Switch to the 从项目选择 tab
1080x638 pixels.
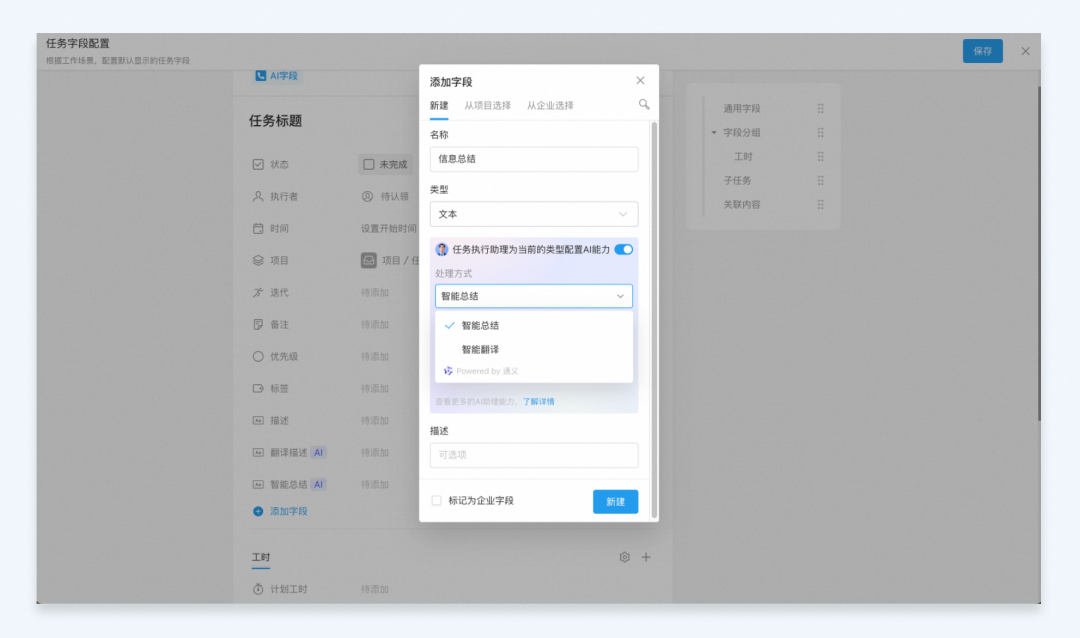click(488, 105)
